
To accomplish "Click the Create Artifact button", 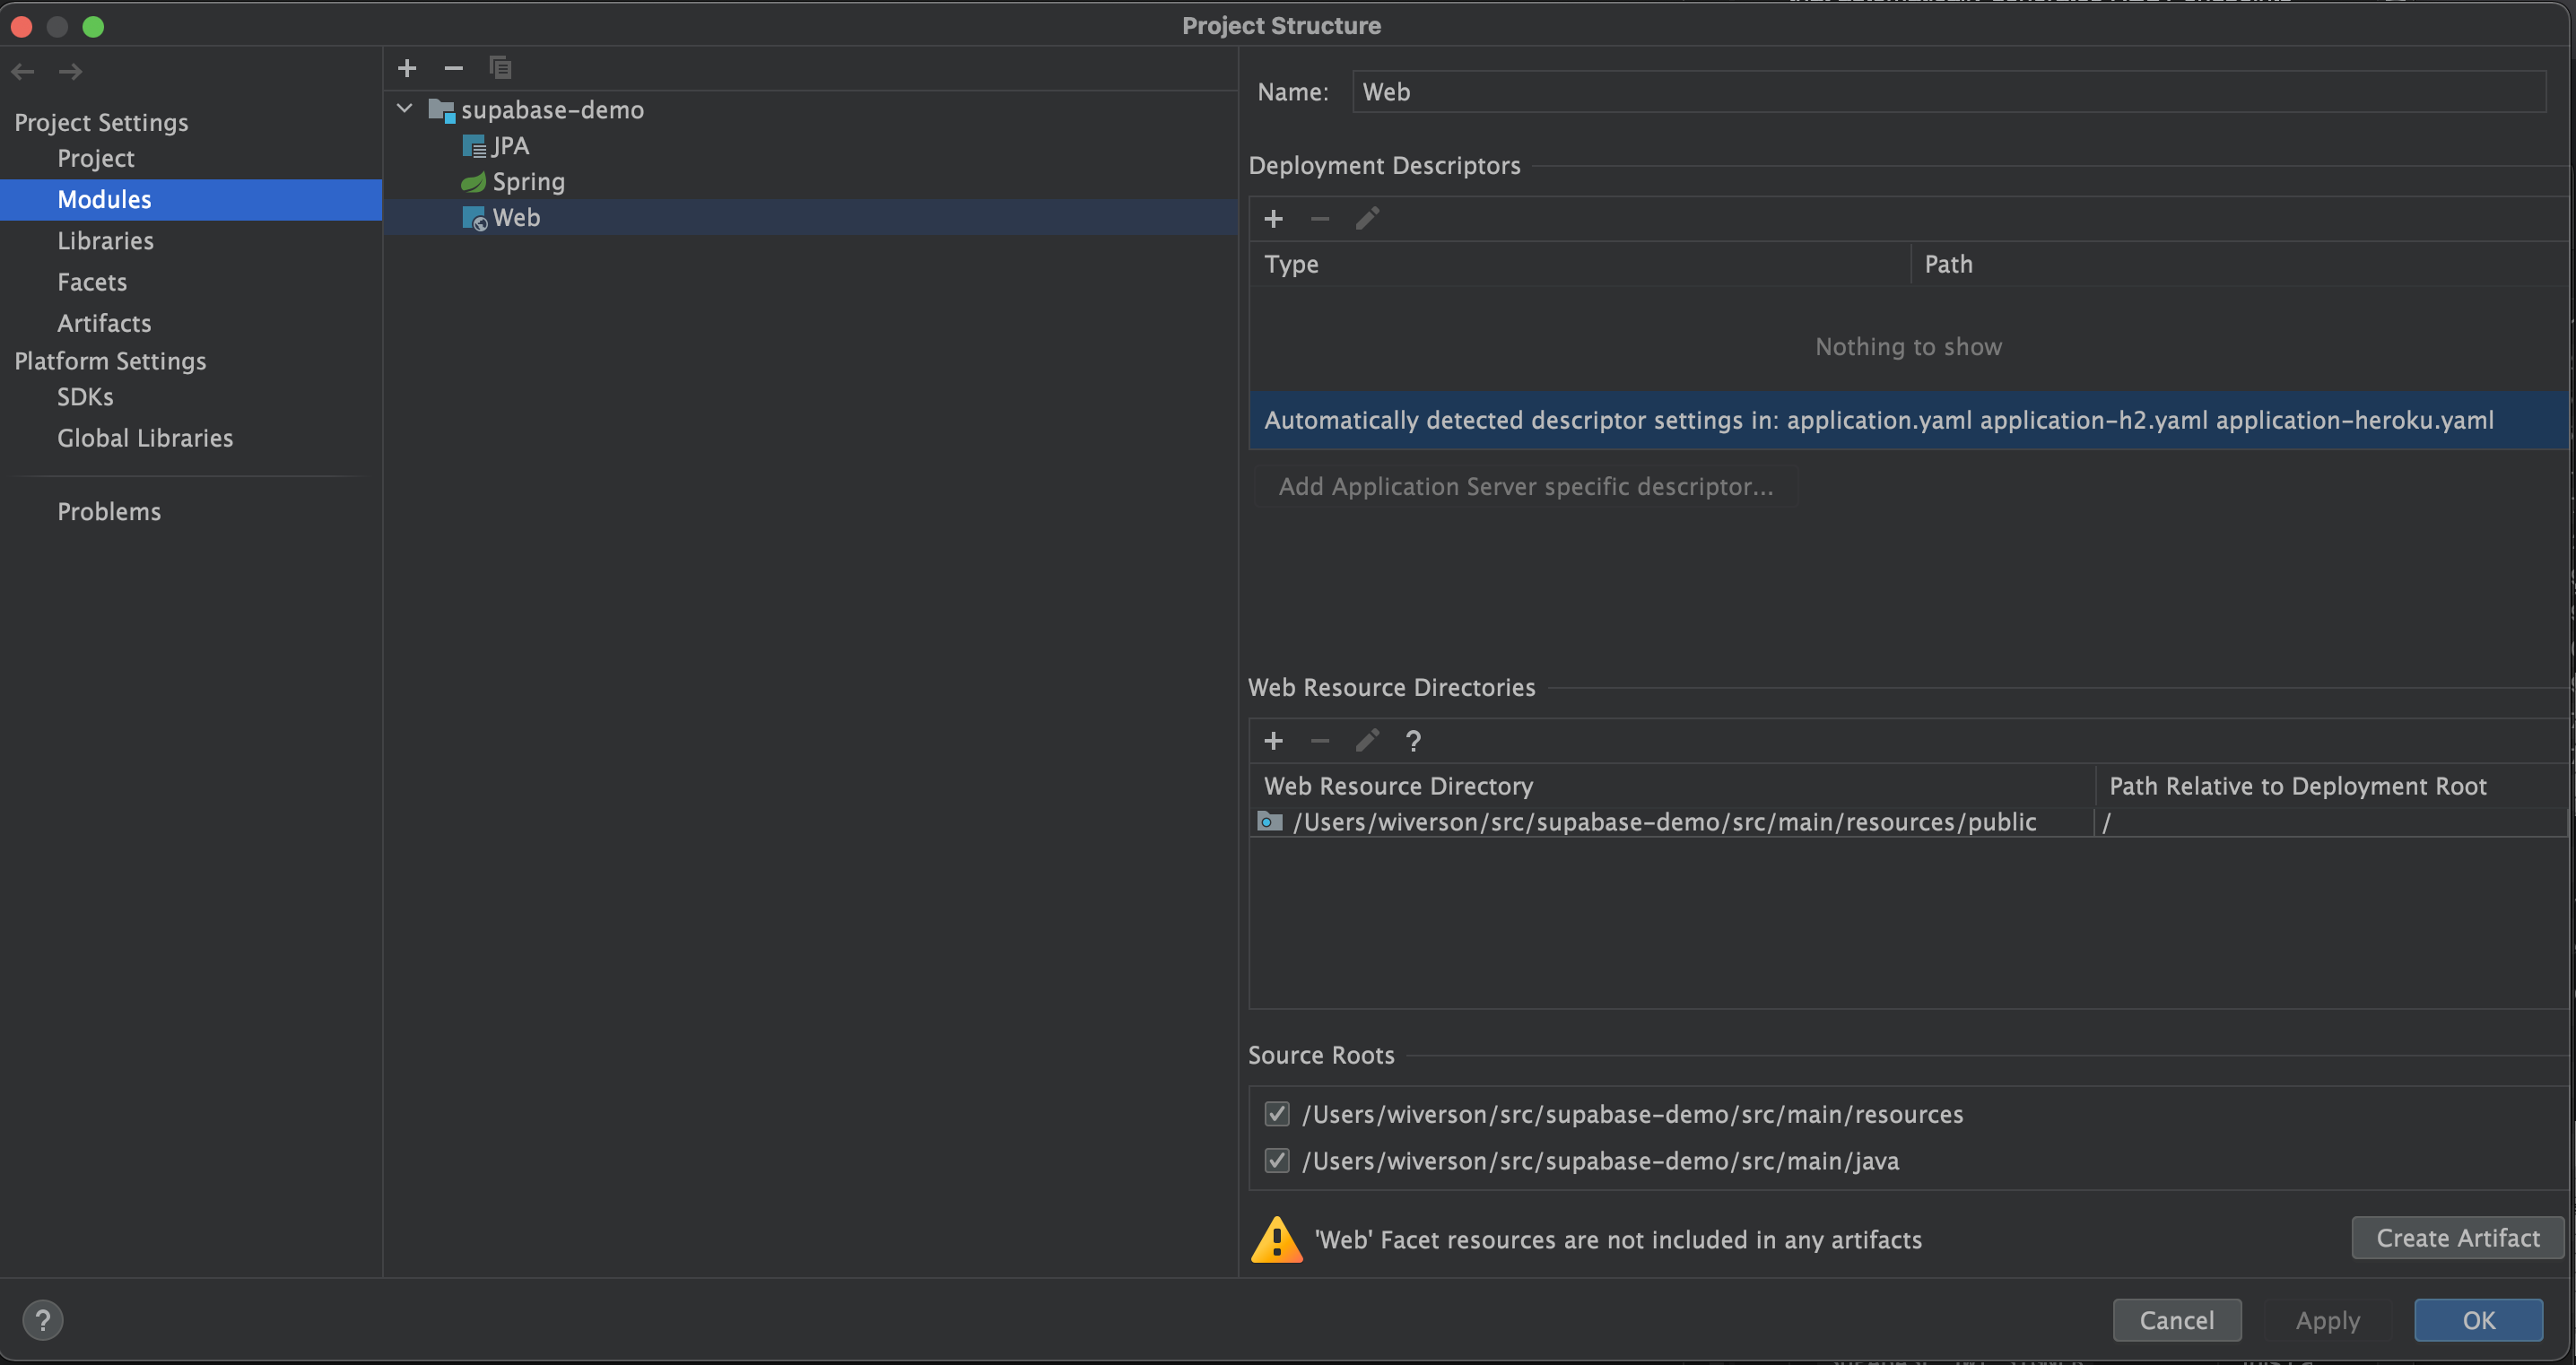I will coord(2453,1237).
